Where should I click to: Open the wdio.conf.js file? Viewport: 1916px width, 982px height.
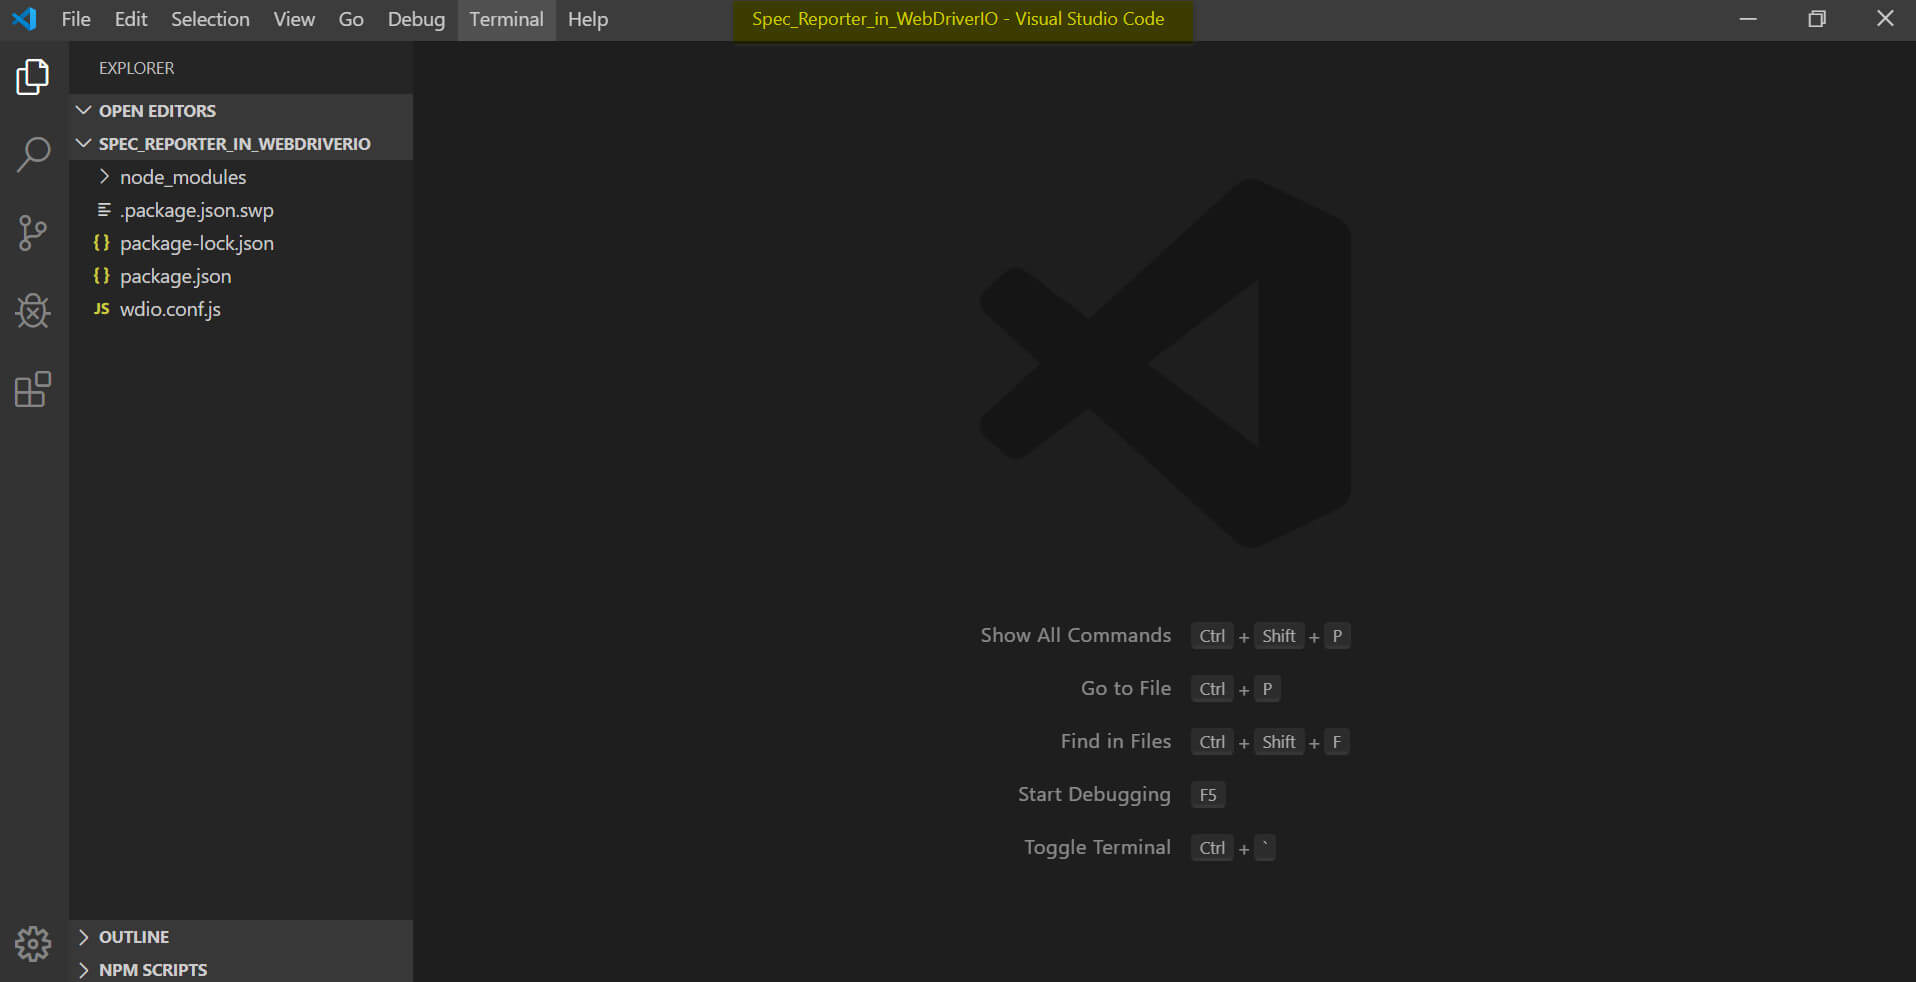tap(241, 309)
